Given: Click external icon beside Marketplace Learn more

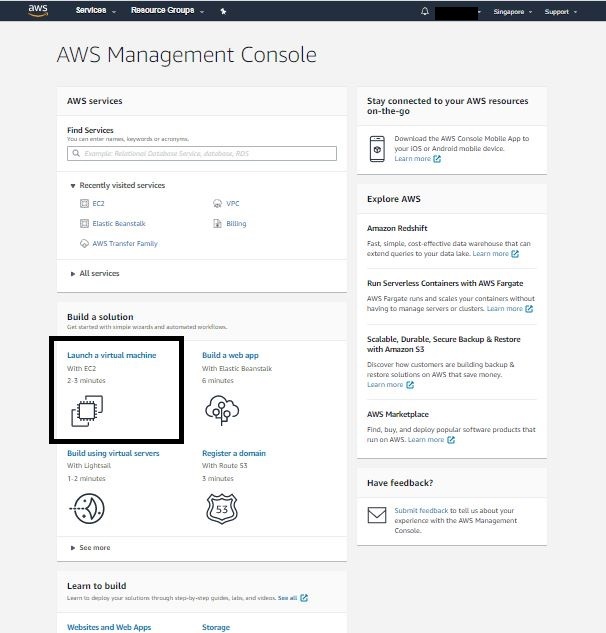Looking at the screenshot, I should coord(451,439).
